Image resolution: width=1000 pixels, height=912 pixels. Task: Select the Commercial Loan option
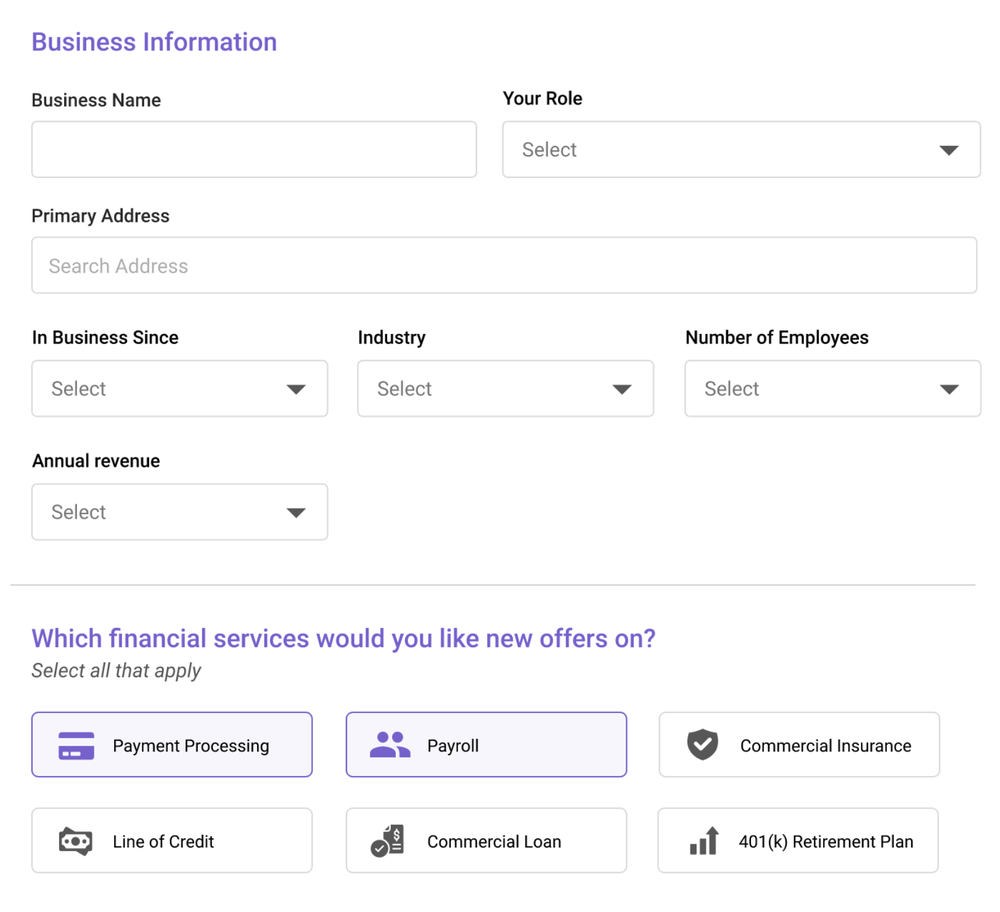487,841
